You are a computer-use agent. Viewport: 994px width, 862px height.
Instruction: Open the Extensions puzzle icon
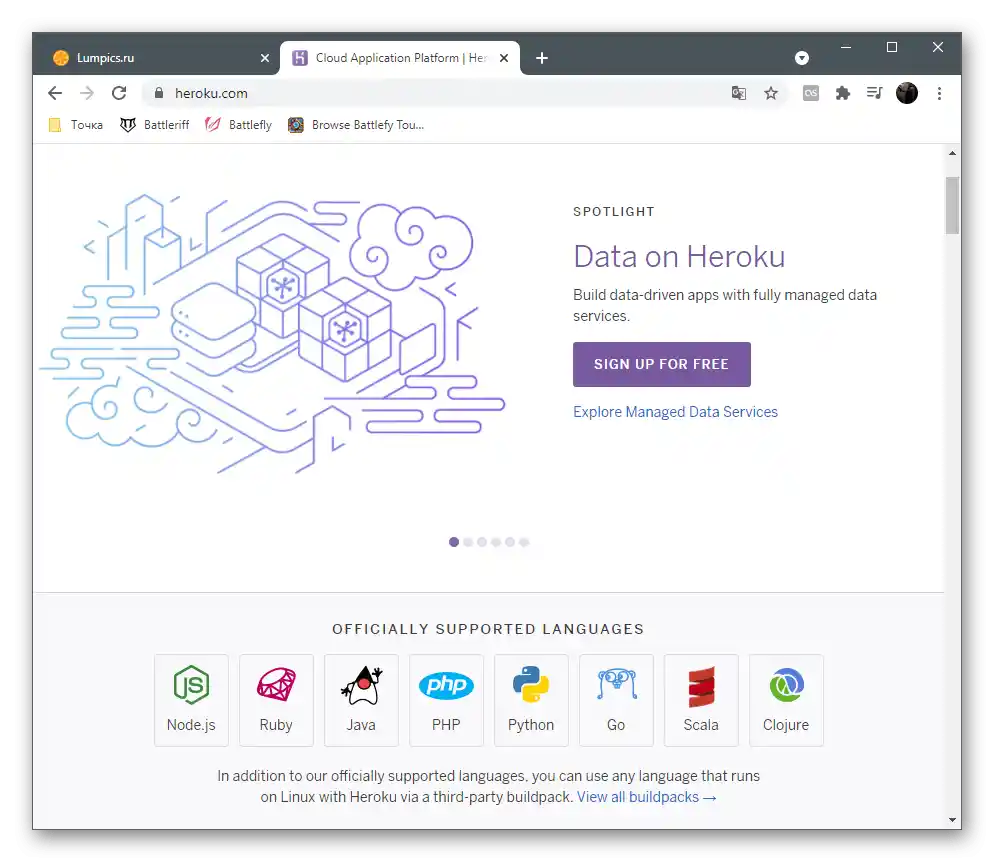coord(842,94)
